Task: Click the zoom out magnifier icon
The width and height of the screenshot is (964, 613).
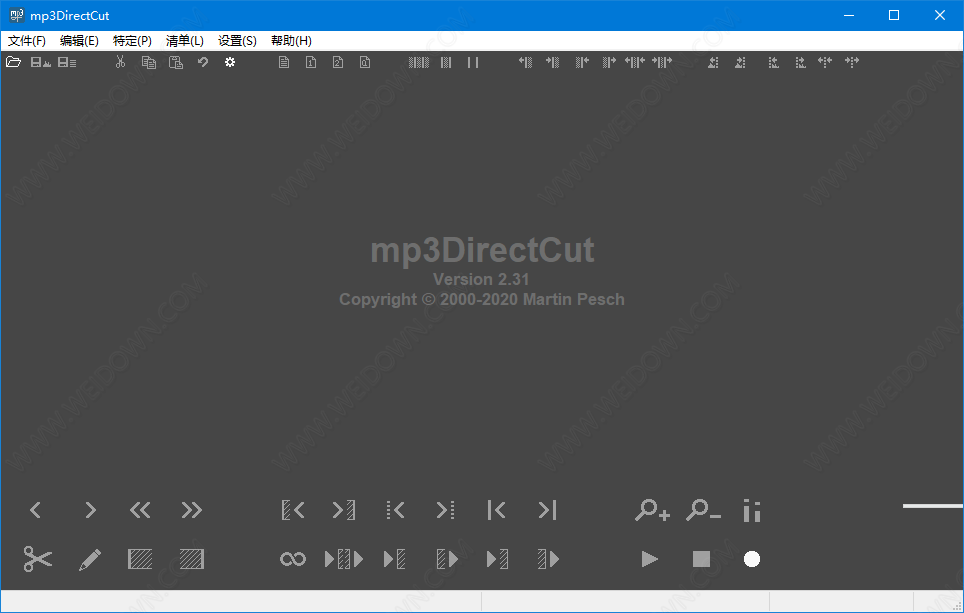Action: (703, 511)
